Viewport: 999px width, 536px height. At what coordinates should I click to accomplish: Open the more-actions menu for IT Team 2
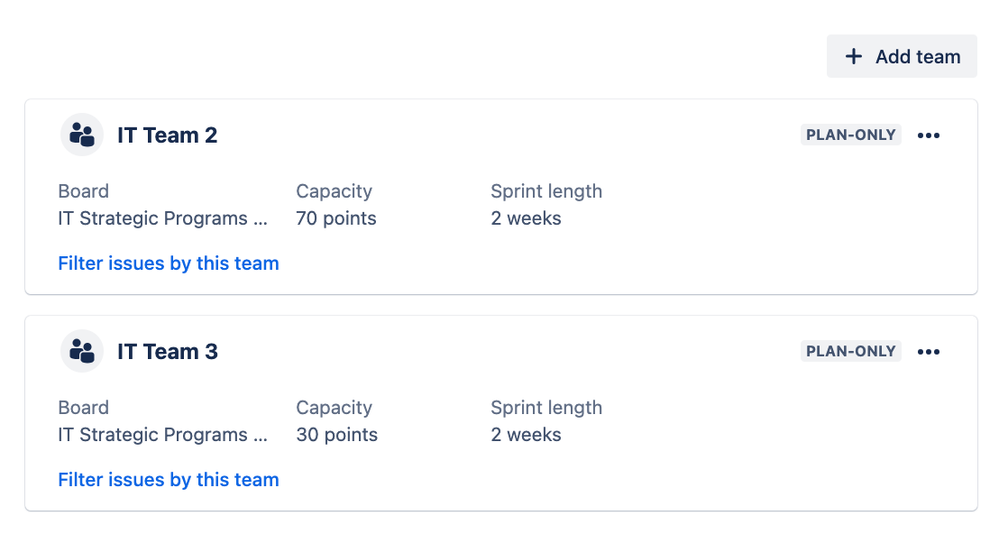928,135
